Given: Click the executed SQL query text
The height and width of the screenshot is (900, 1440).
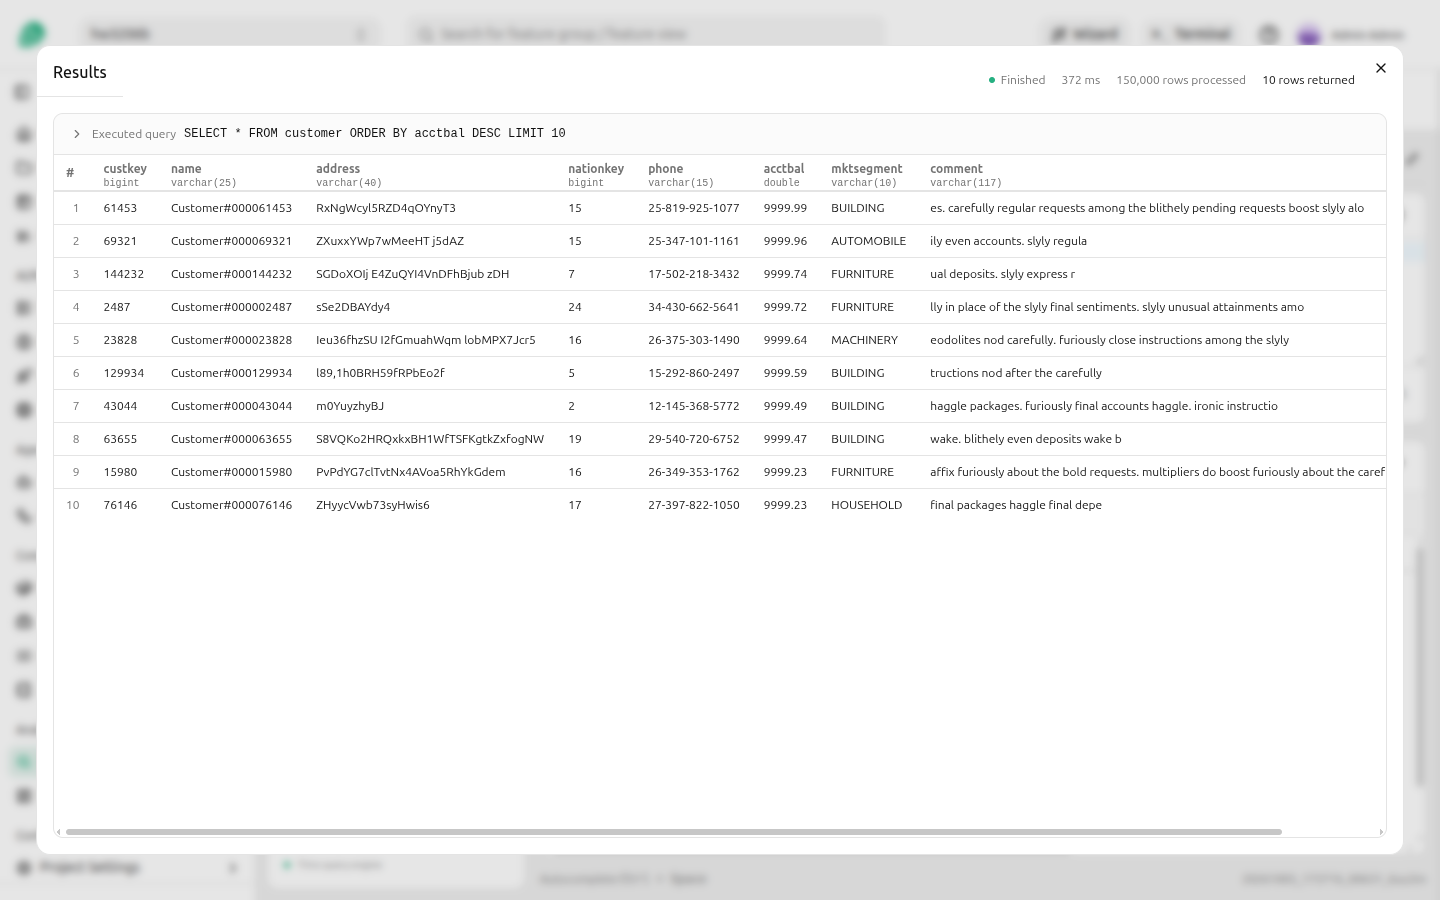Looking at the screenshot, I should [375, 133].
